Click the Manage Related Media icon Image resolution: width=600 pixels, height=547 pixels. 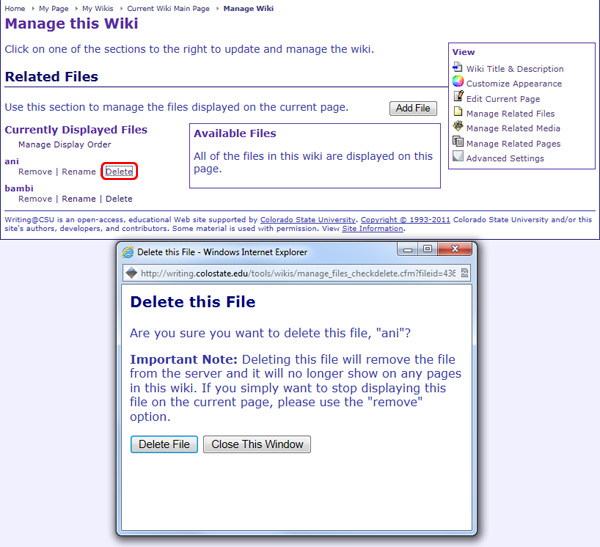[x=458, y=128]
